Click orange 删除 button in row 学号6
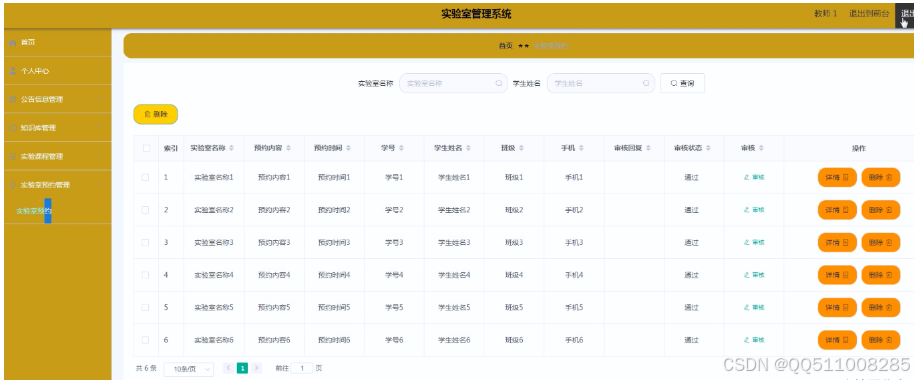Screen dimensions: 914x380 [x=880, y=340]
